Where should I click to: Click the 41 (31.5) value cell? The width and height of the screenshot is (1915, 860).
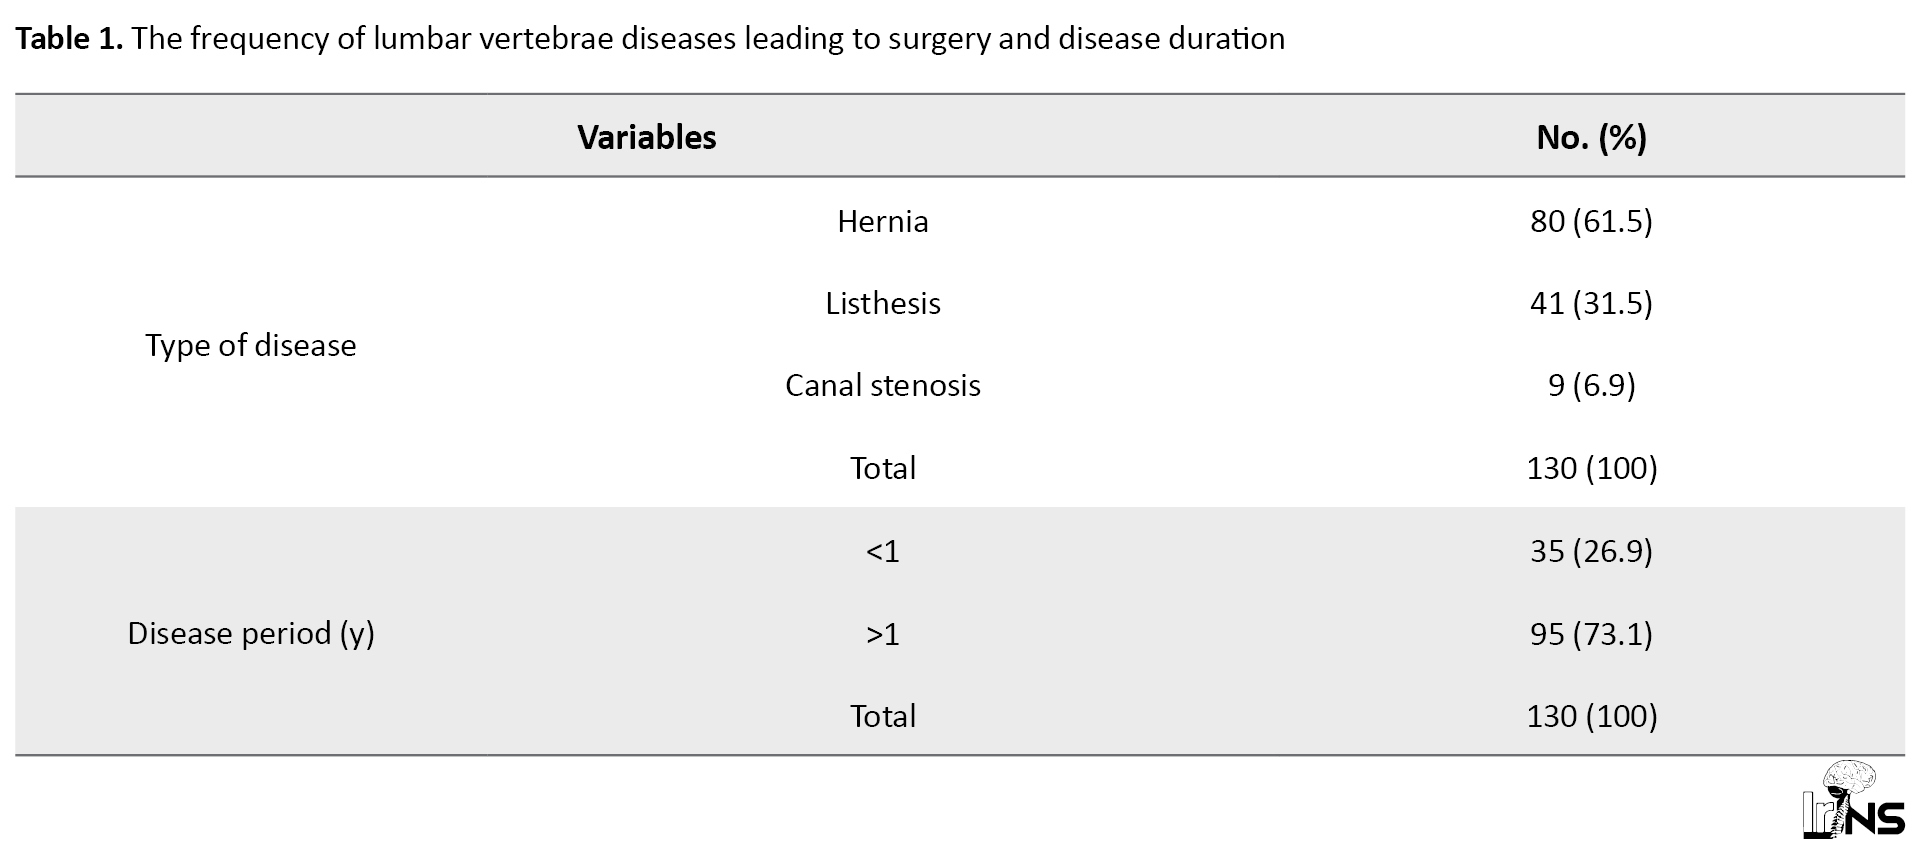[x=1591, y=303]
